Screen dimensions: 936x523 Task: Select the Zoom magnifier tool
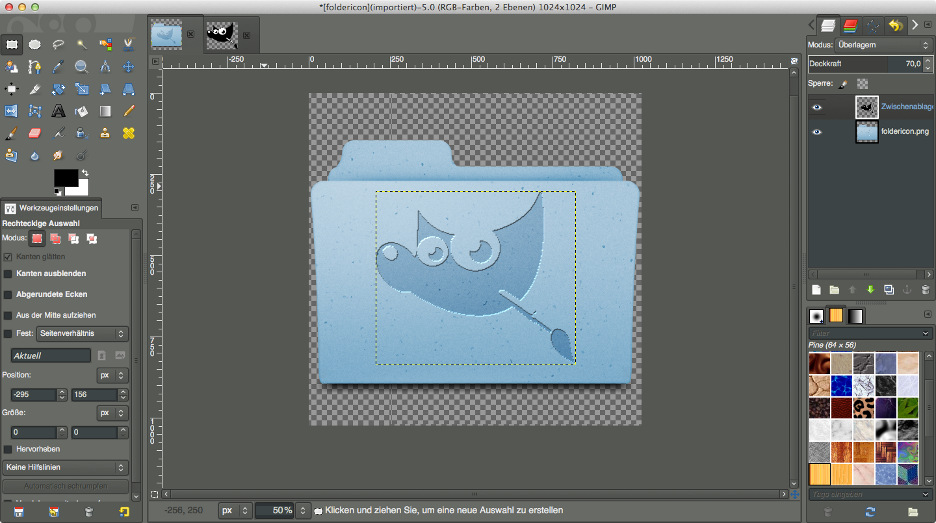tap(81, 67)
